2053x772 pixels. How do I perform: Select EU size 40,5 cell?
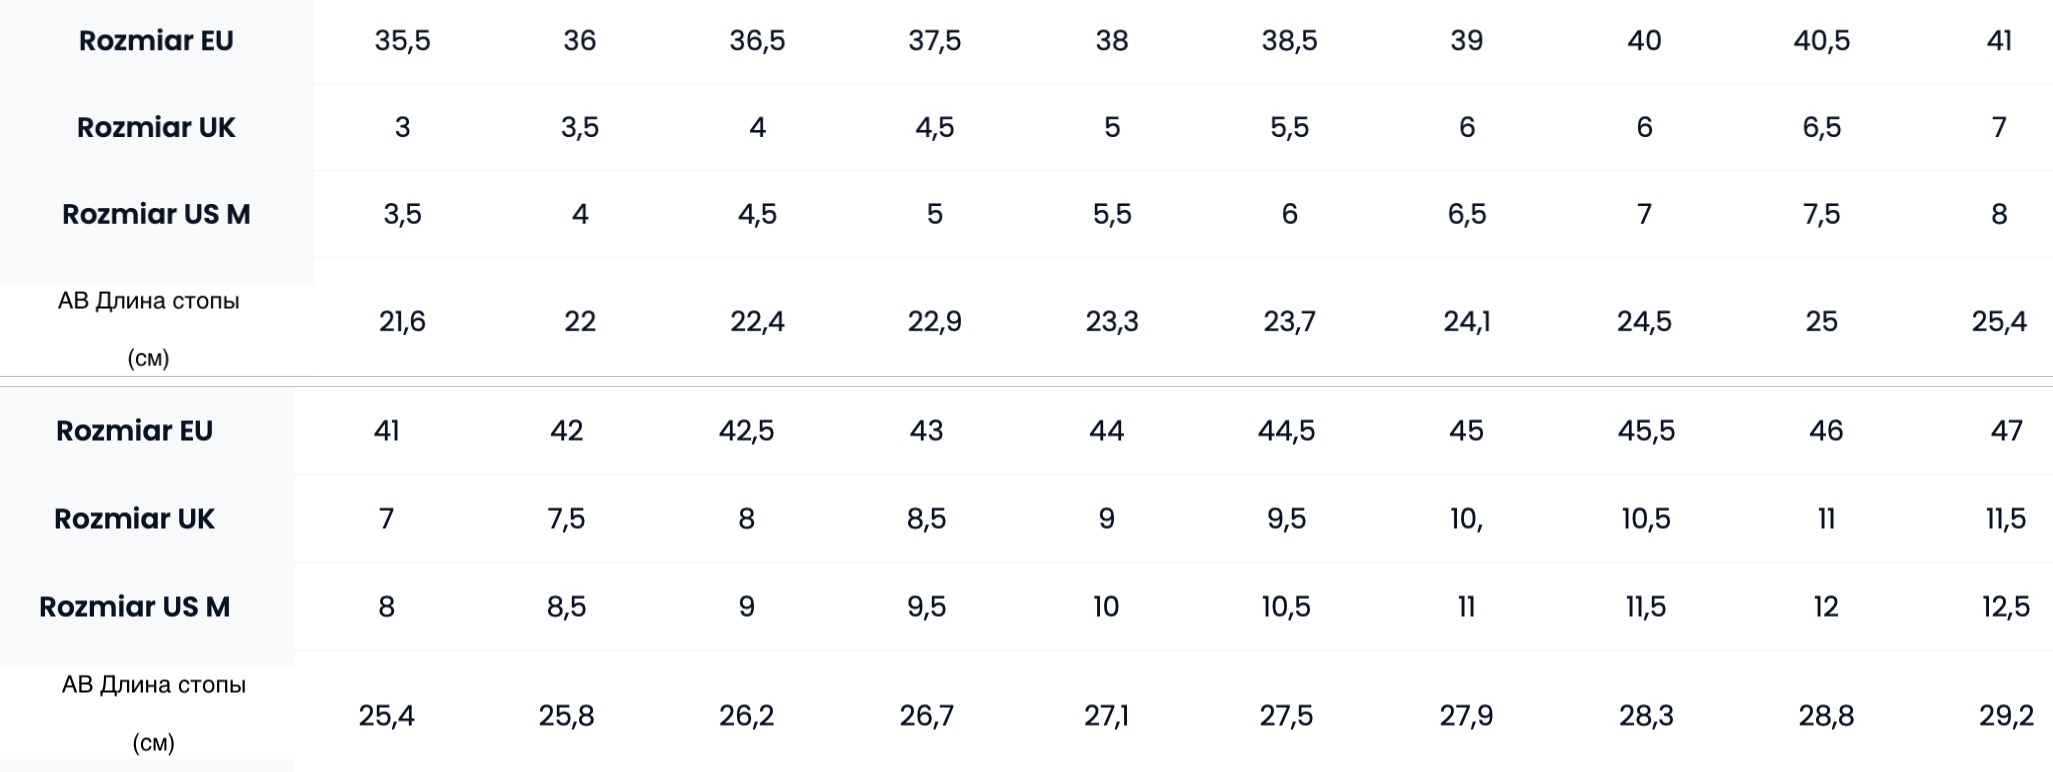(1821, 41)
